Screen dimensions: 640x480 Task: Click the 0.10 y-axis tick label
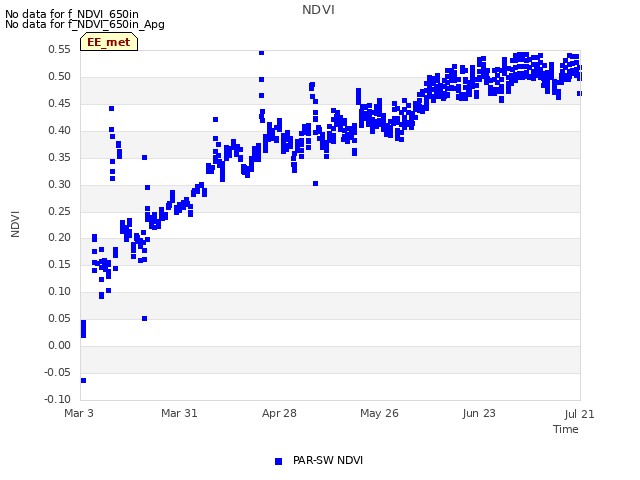click(x=59, y=291)
